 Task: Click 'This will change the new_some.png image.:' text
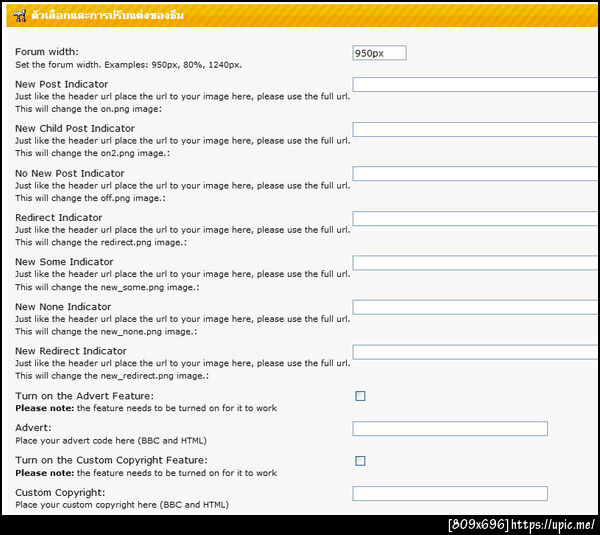tap(107, 287)
